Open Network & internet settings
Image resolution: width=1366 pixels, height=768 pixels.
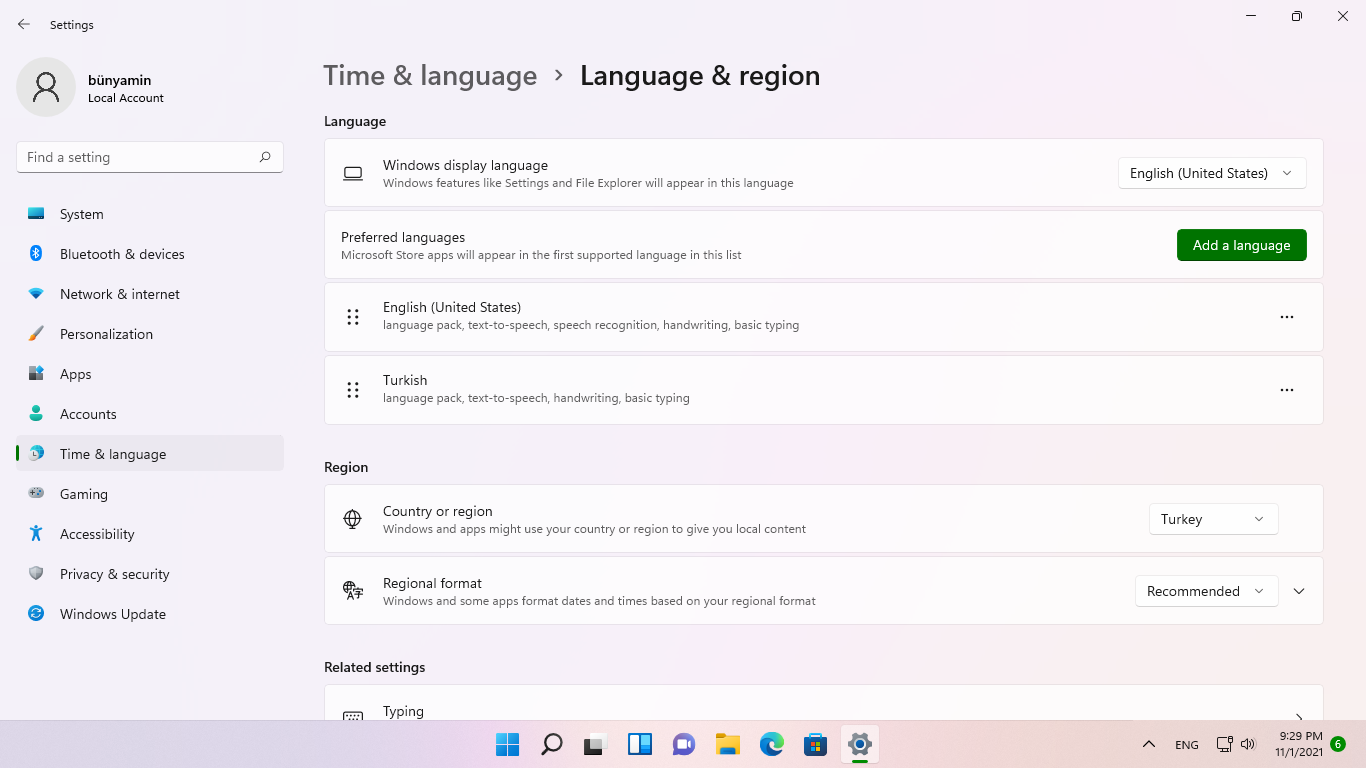point(150,294)
